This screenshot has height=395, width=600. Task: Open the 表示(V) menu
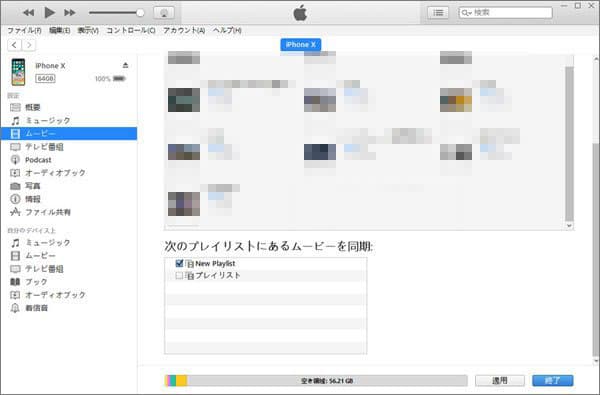88,30
